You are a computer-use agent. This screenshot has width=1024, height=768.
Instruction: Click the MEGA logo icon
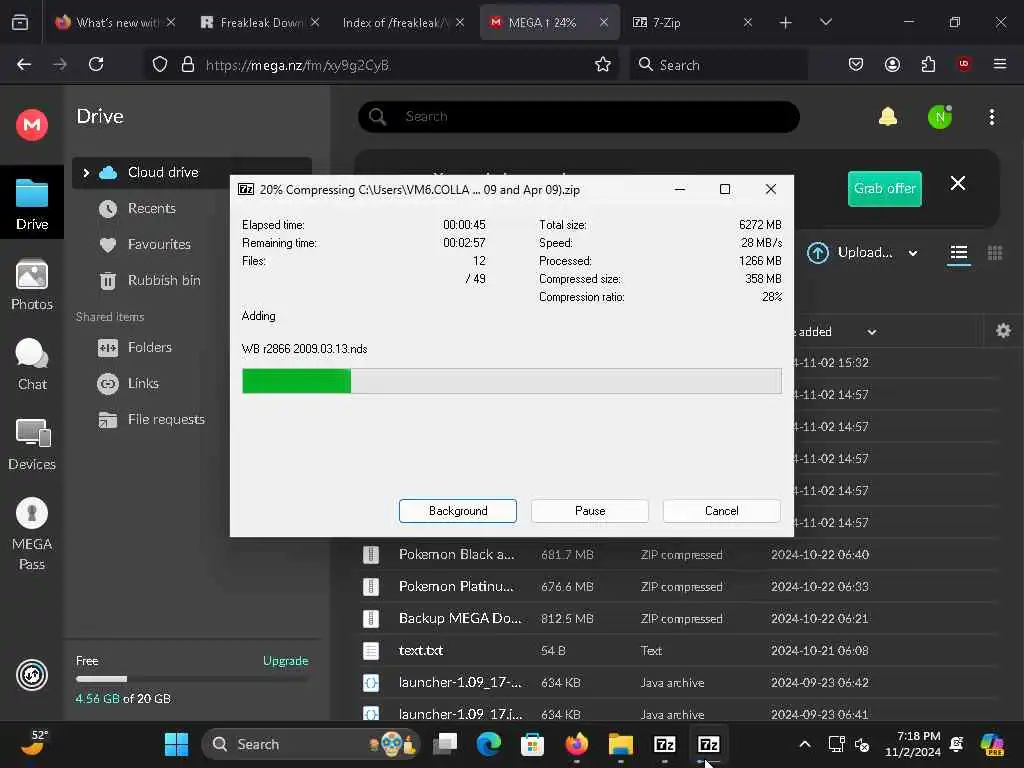tap(32, 124)
